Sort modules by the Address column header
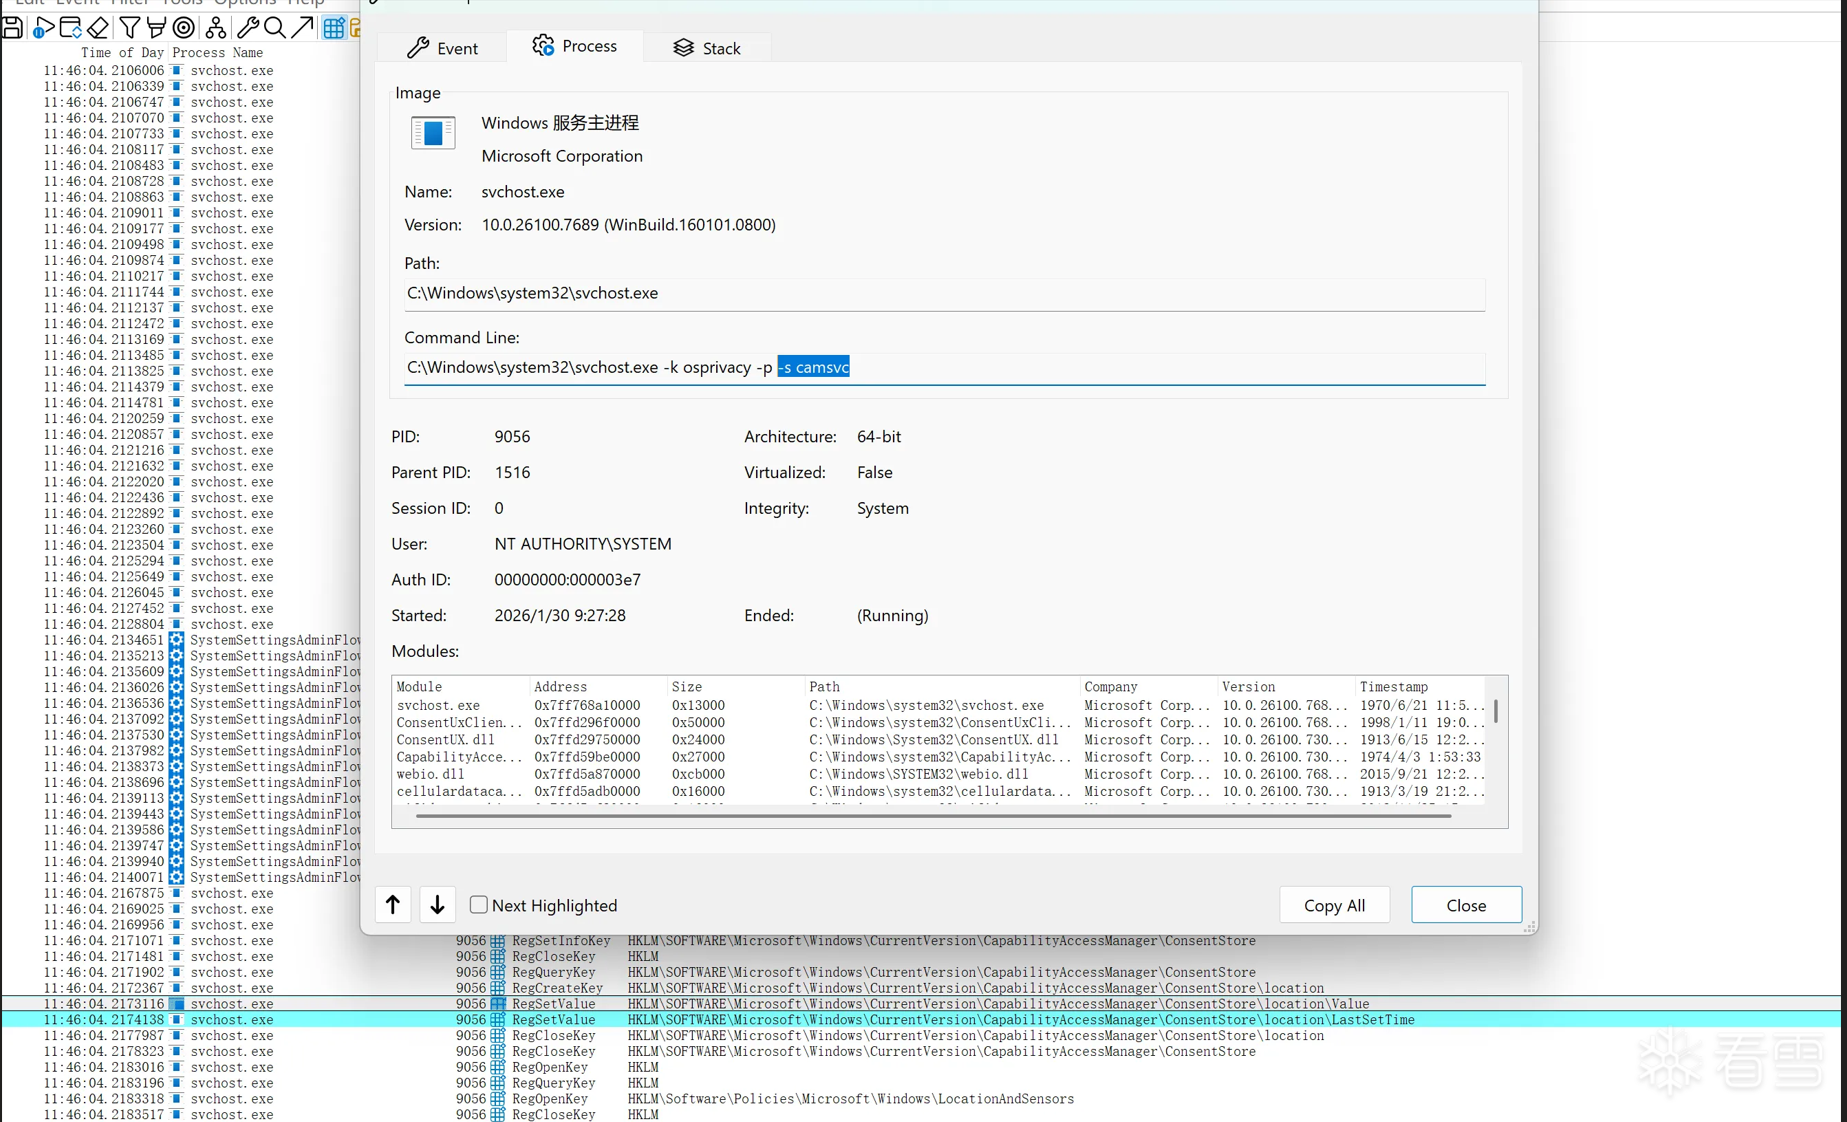The height and width of the screenshot is (1122, 1847). coord(598,687)
